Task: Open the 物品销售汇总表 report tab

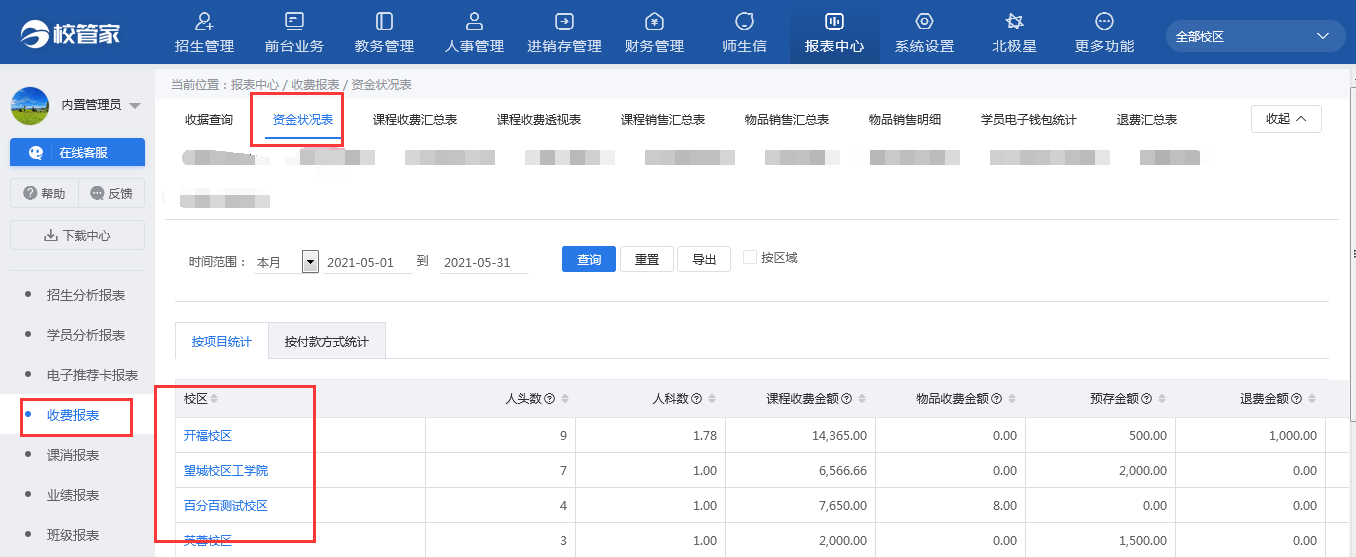Action: pos(787,120)
